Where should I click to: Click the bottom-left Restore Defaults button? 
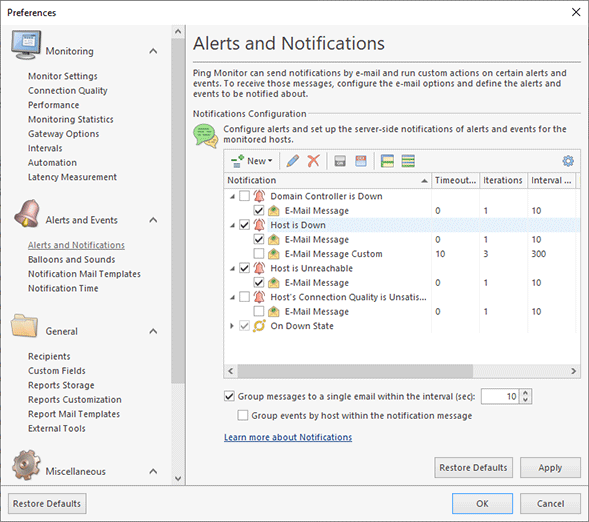pyautogui.click(x=47, y=504)
